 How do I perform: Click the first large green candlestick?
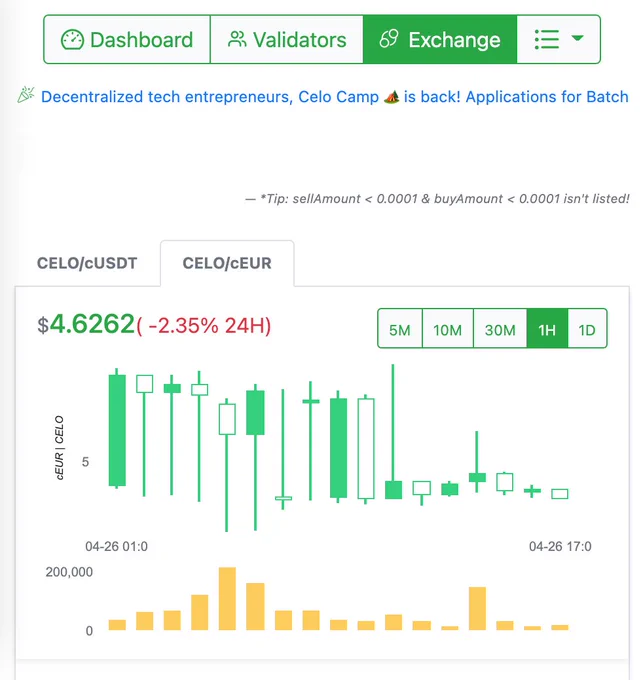[x=117, y=430]
